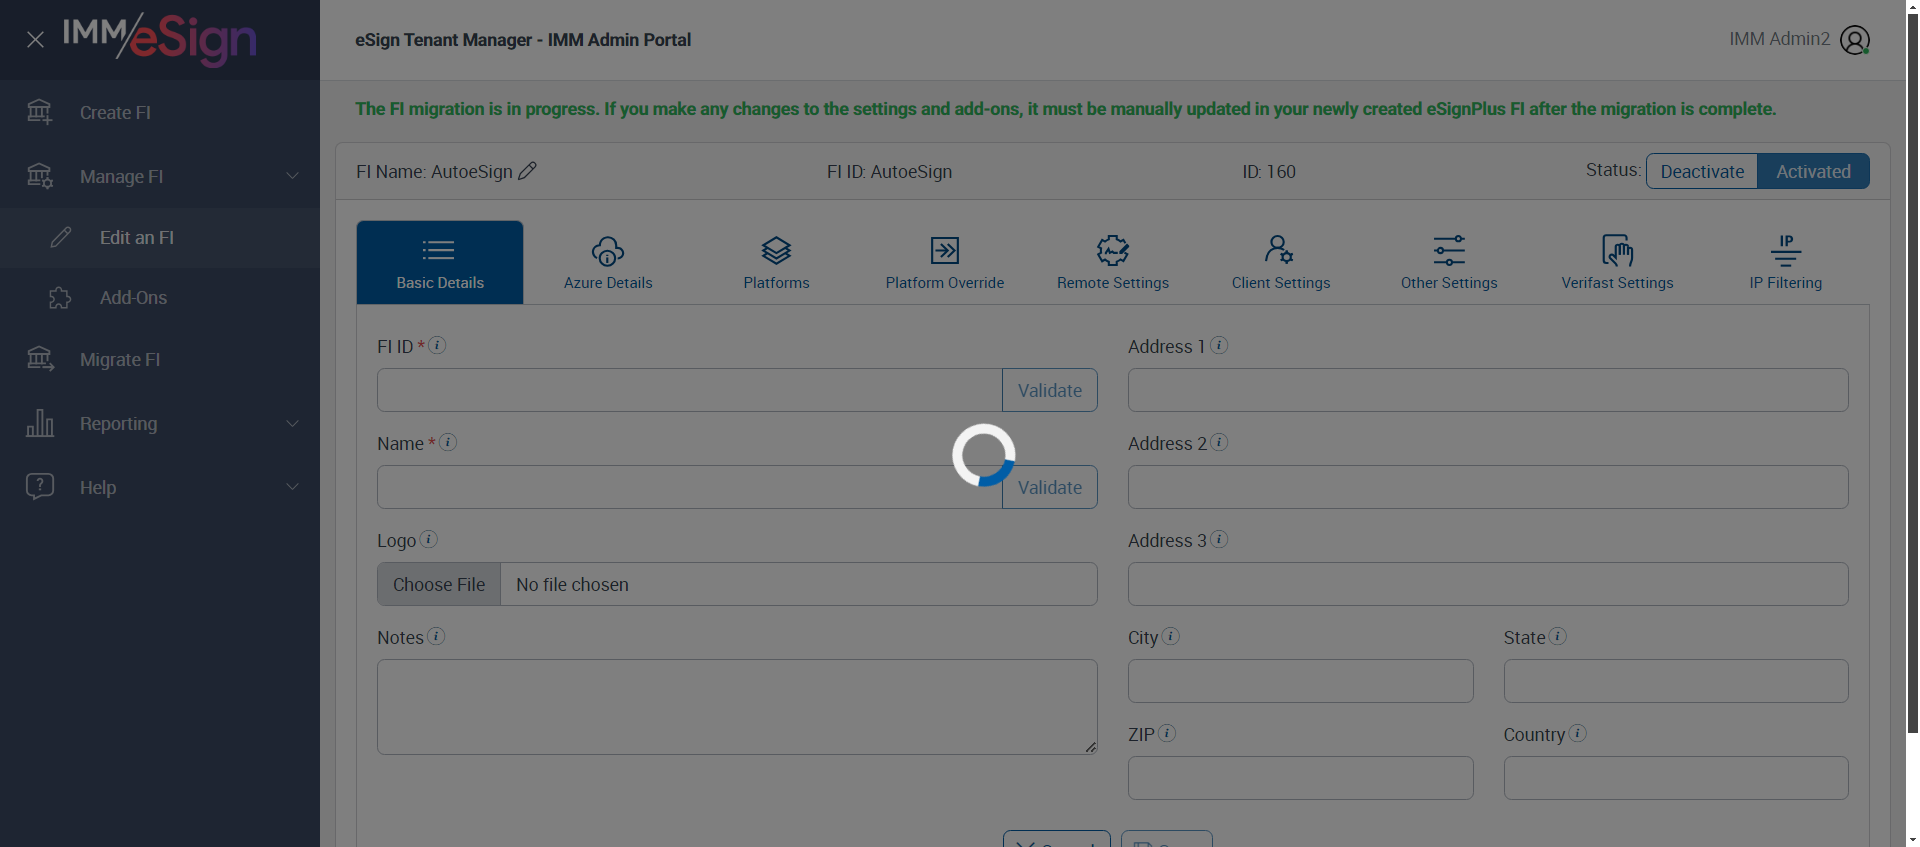Viewport: 1920px width, 847px height.
Task: Switch to the IP Filtering tab
Action: coord(1786,262)
